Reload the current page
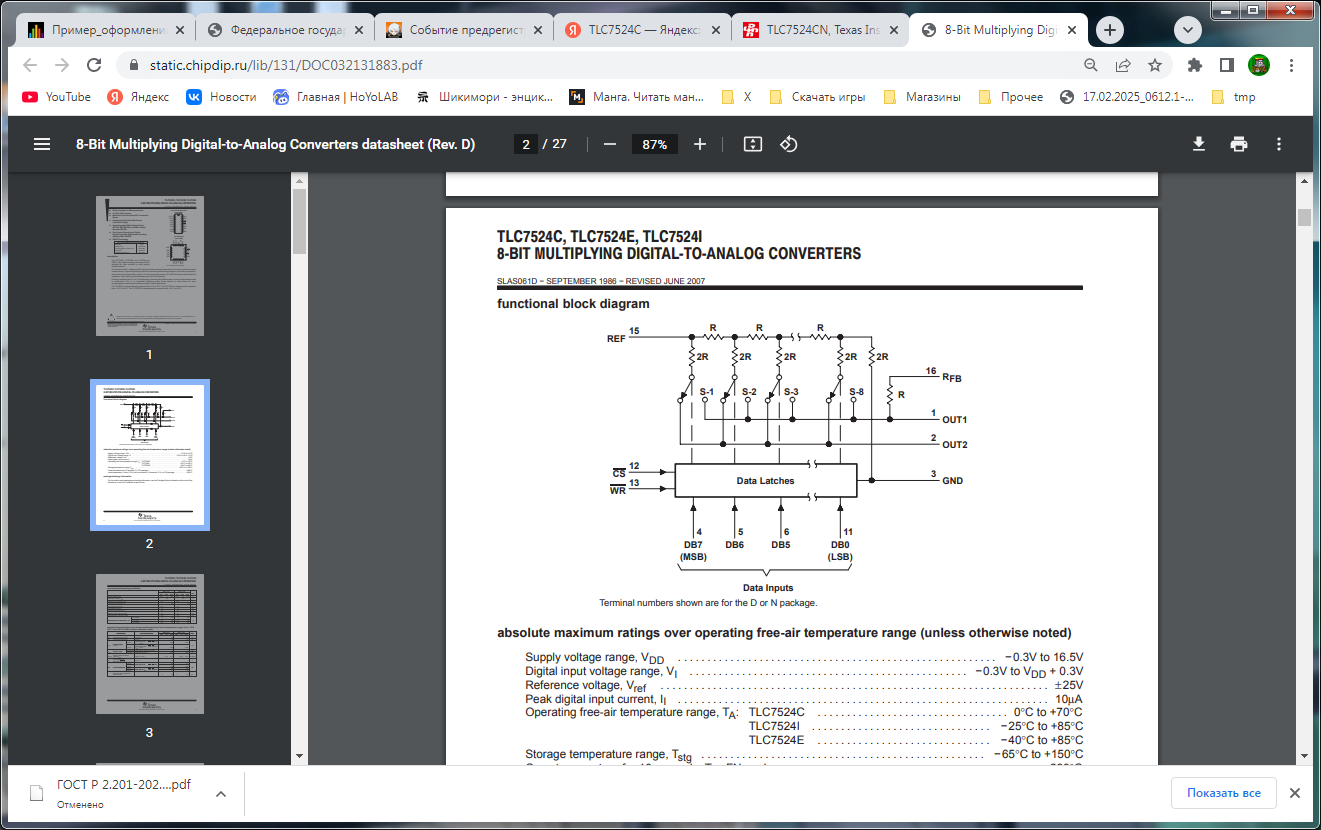This screenshot has height=830, width=1321. (94, 65)
